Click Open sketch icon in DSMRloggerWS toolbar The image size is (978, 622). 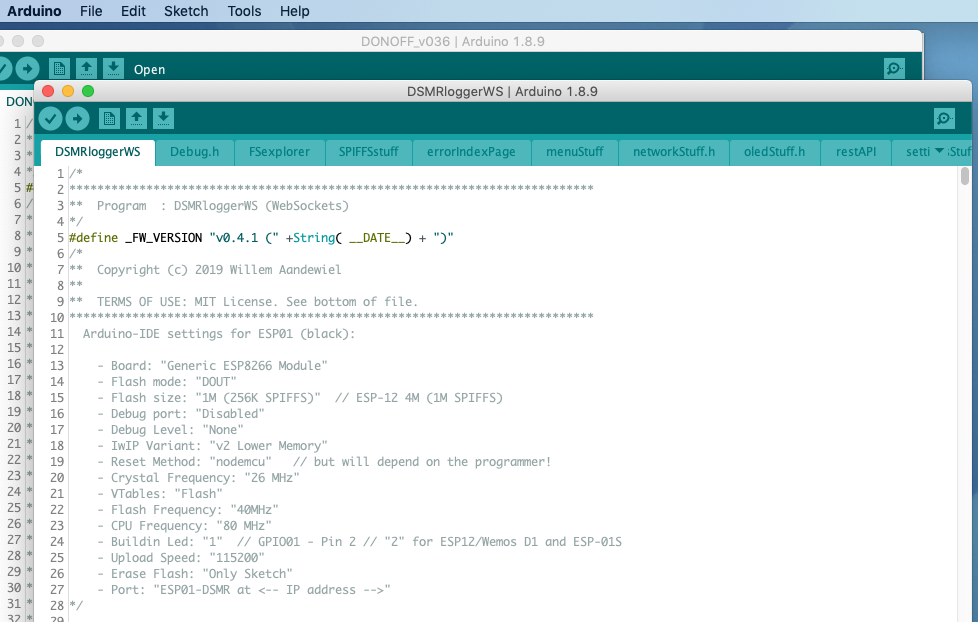tap(136, 119)
